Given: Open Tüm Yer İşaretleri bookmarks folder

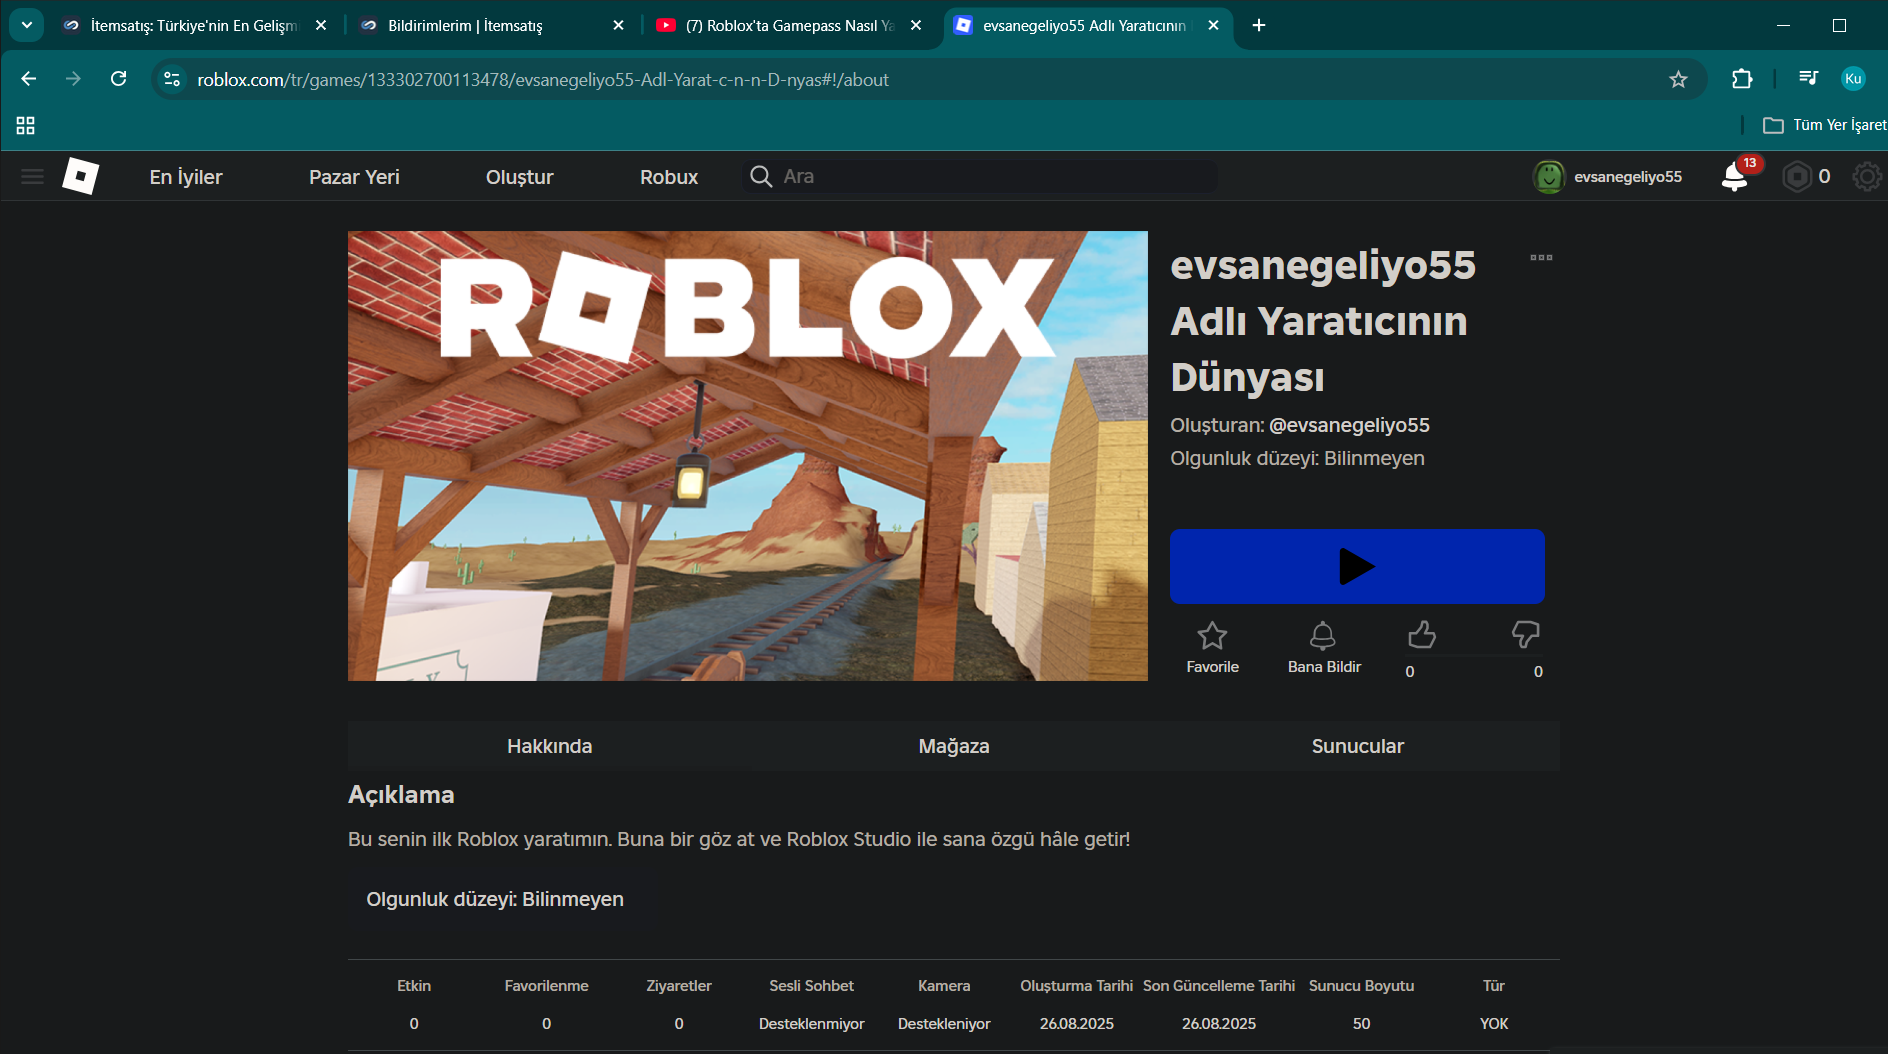Looking at the screenshot, I should [x=1824, y=125].
